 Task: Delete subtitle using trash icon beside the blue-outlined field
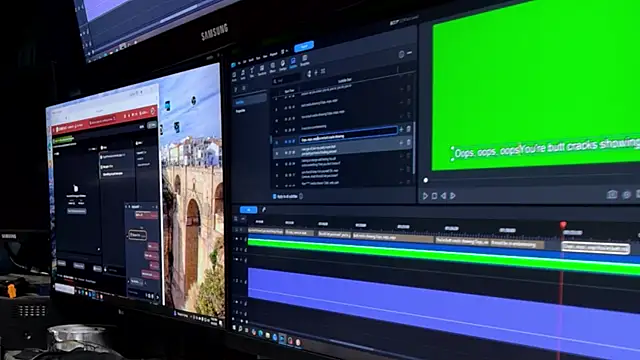[x=409, y=129]
